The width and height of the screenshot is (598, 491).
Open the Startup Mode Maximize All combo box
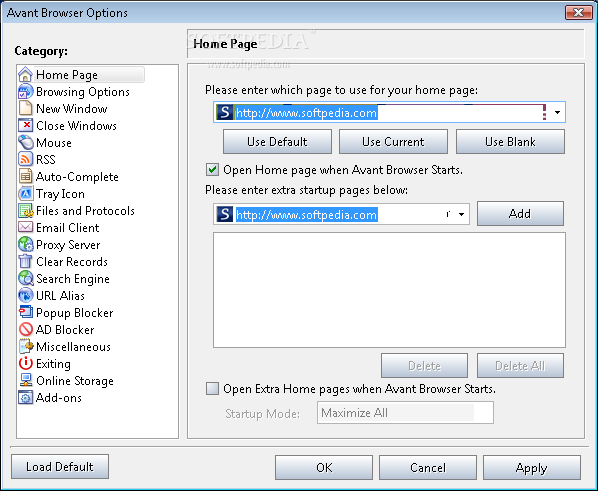tap(405, 412)
